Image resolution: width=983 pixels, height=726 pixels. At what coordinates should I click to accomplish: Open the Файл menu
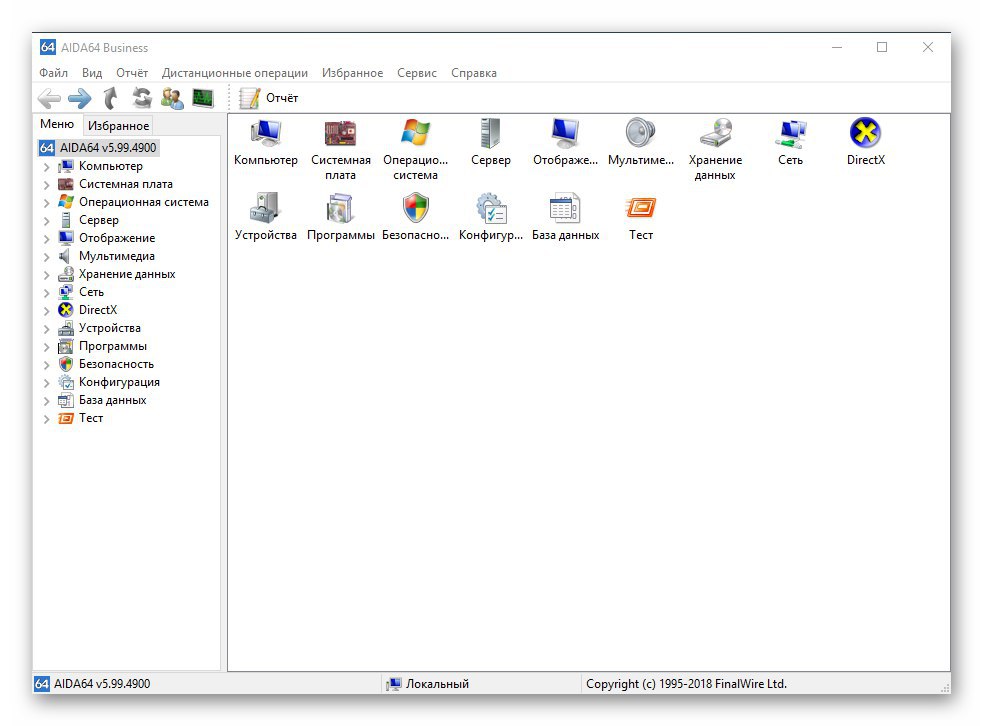tap(53, 73)
